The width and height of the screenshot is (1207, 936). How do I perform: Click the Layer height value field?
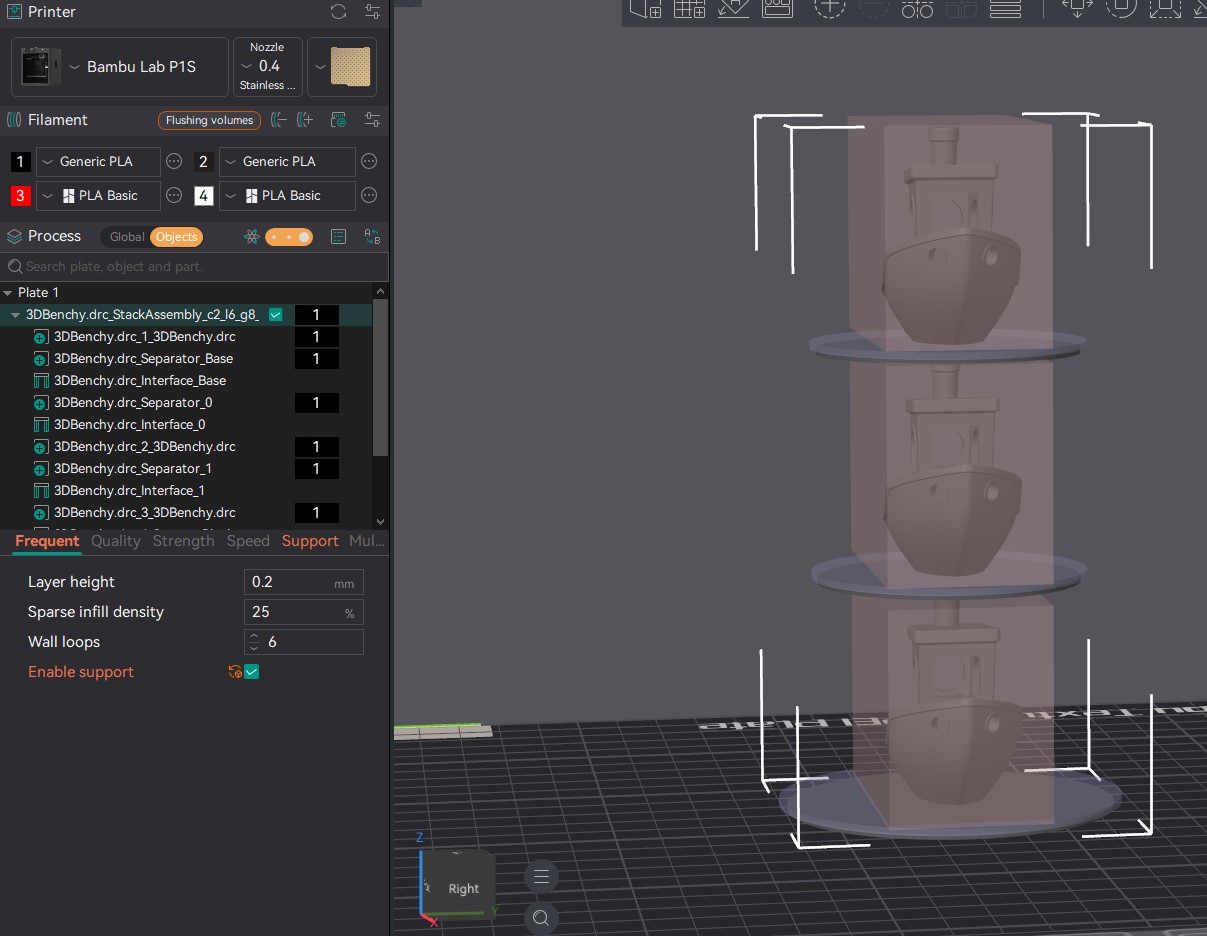pos(303,582)
